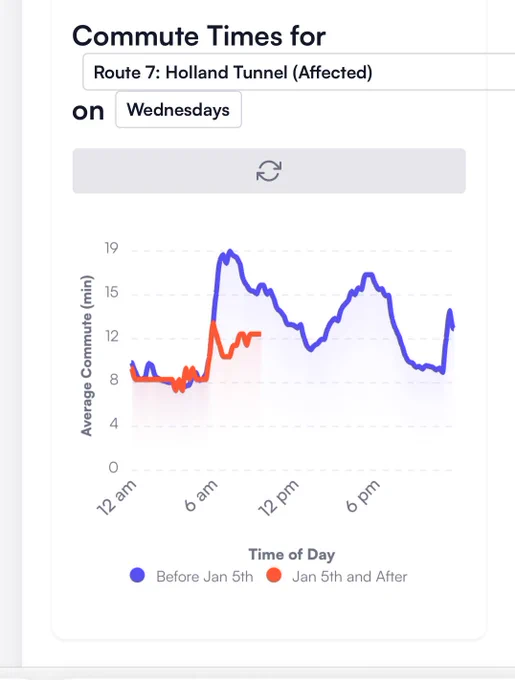Click the blue evening peak on the chart
The width and height of the screenshot is (515, 680).
pos(368,274)
